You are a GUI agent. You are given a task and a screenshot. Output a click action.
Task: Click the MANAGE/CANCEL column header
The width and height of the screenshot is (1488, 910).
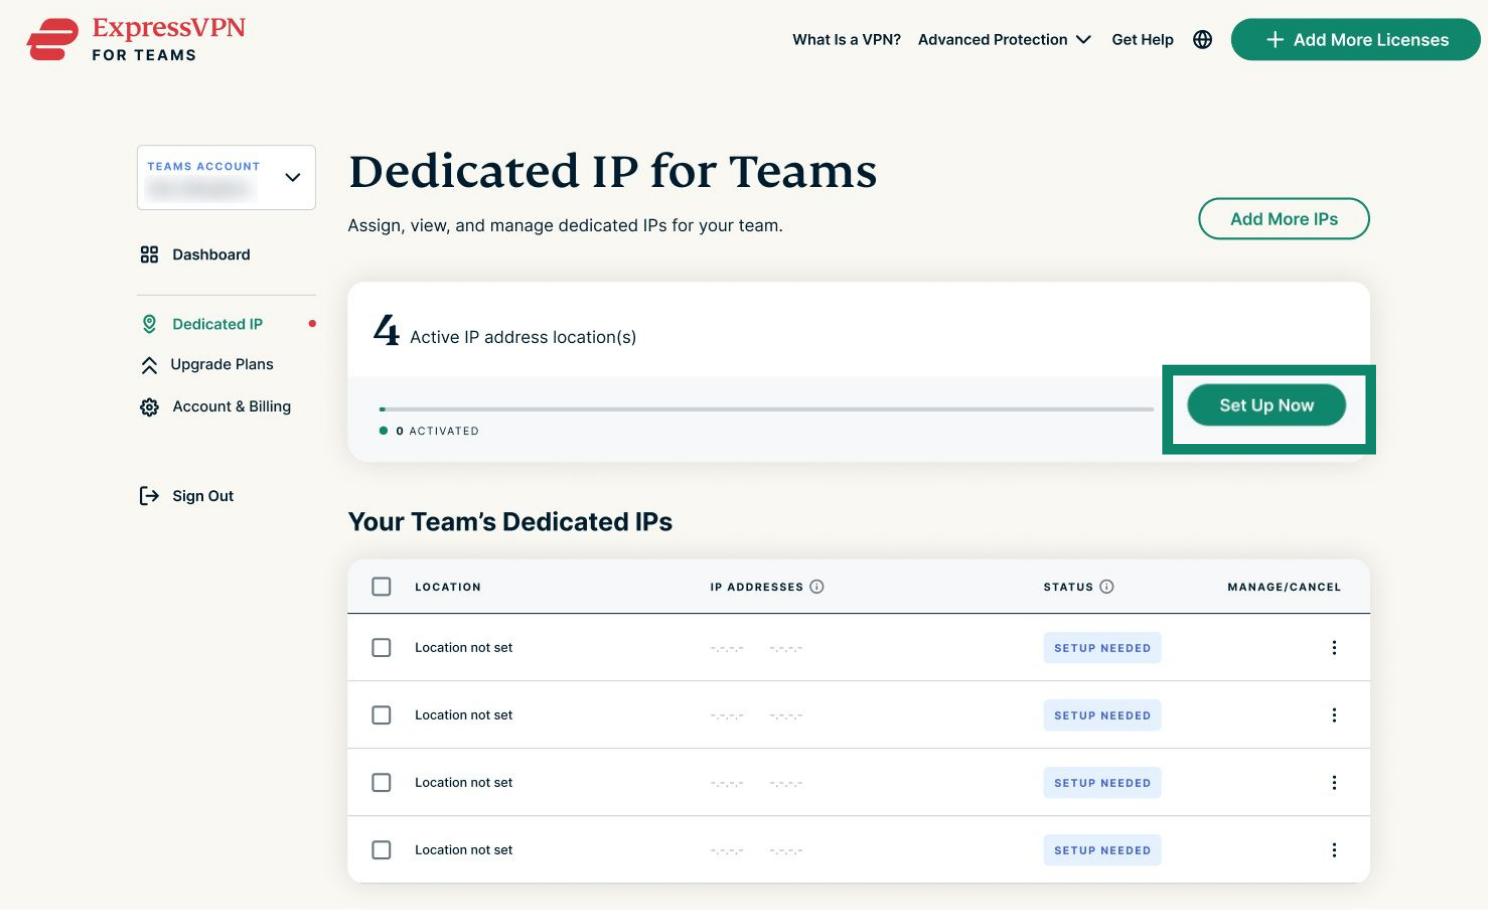1284,587
